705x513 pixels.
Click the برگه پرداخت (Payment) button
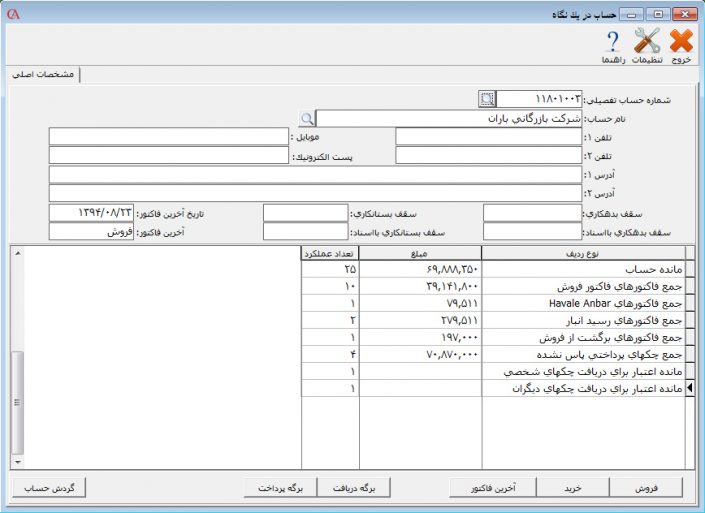coord(280,488)
